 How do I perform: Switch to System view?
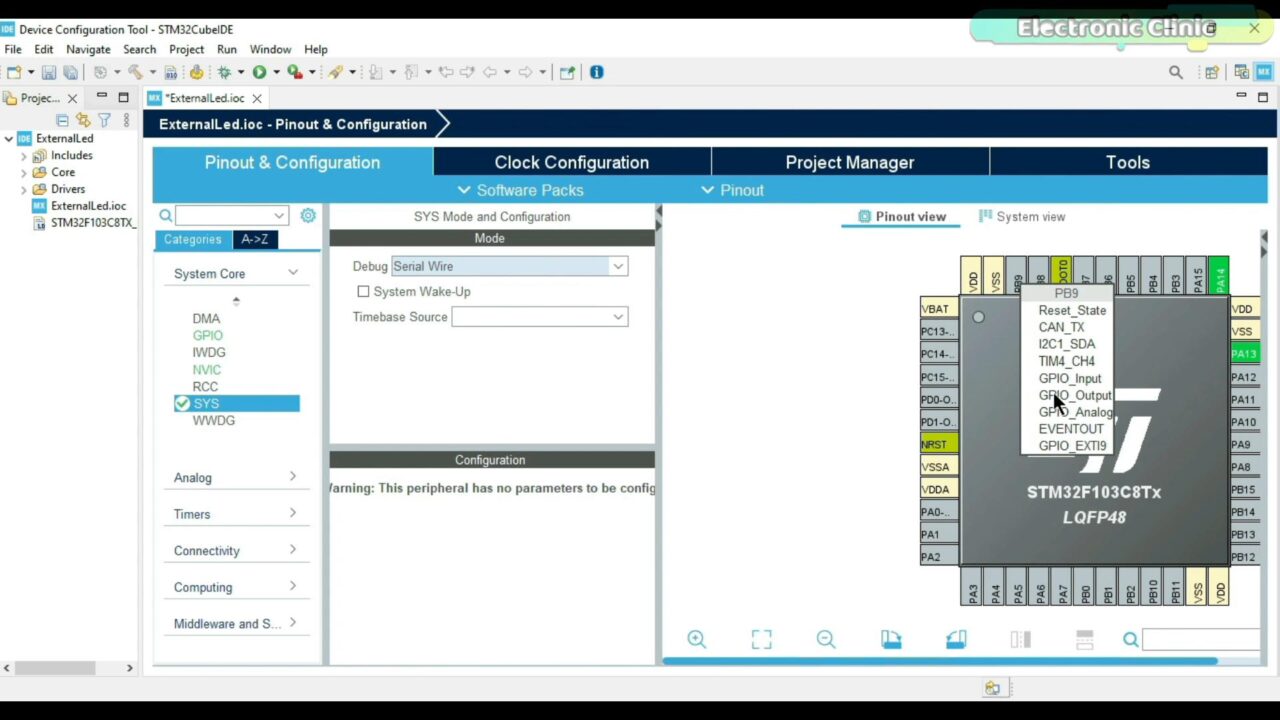point(1022,216)
